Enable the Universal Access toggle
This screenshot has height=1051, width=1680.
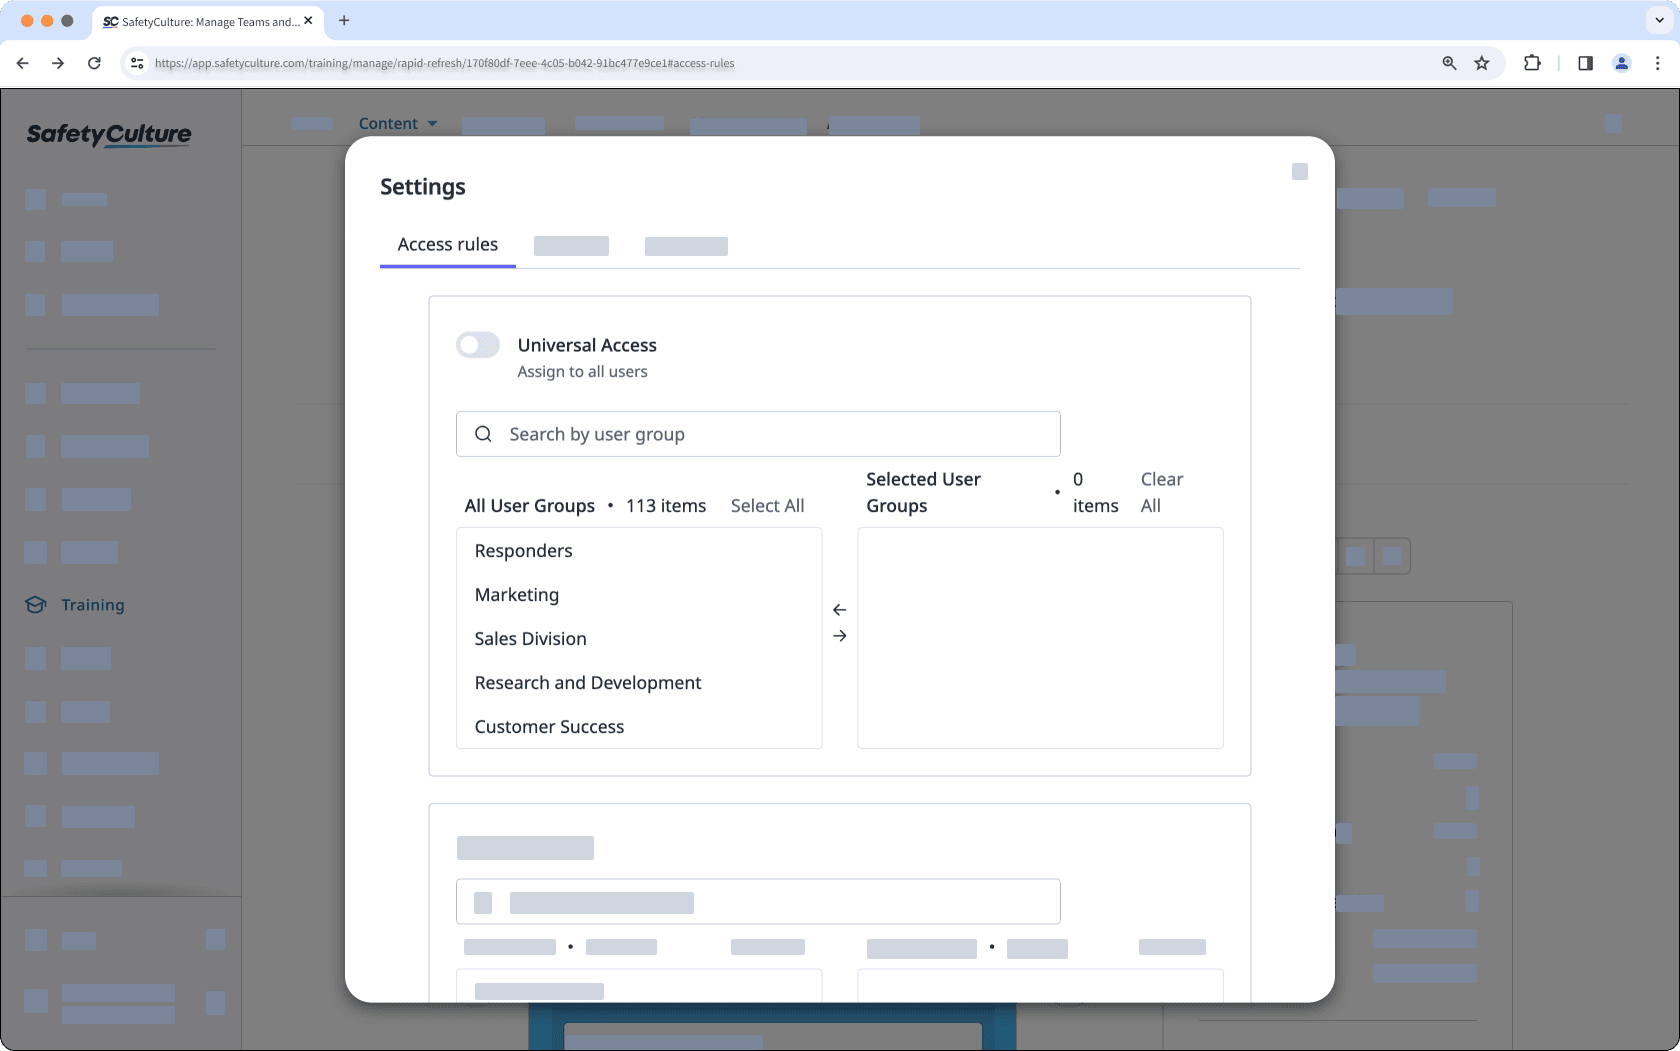tap(478, 345)
